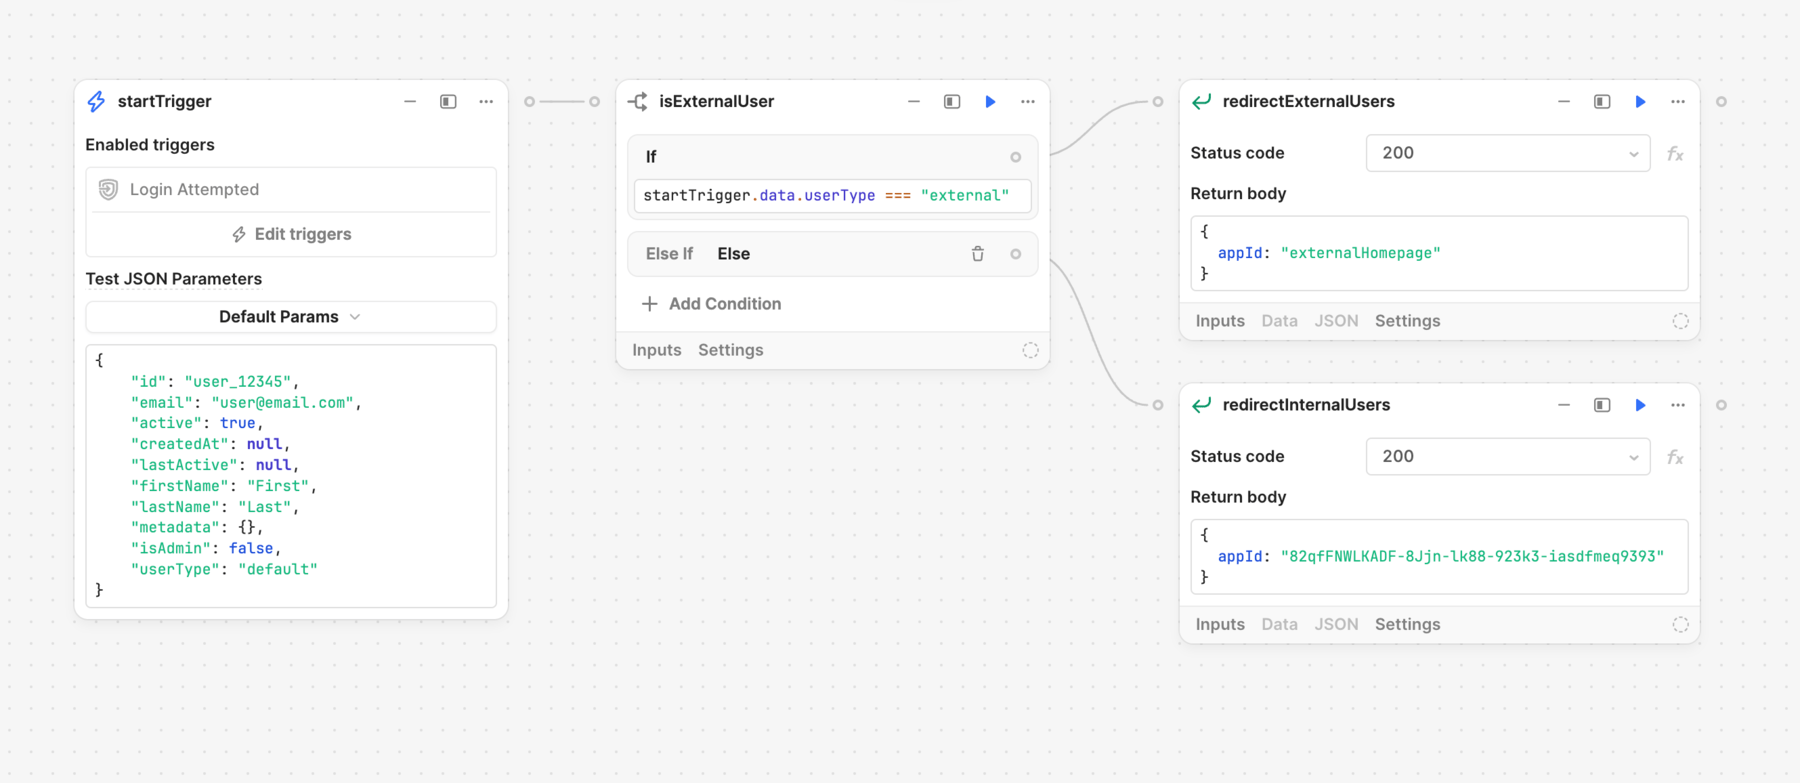Click the isExternalUser block title
Image resolution: width=1800 pixels, height=783 pixels.
[x=716, y=101]
